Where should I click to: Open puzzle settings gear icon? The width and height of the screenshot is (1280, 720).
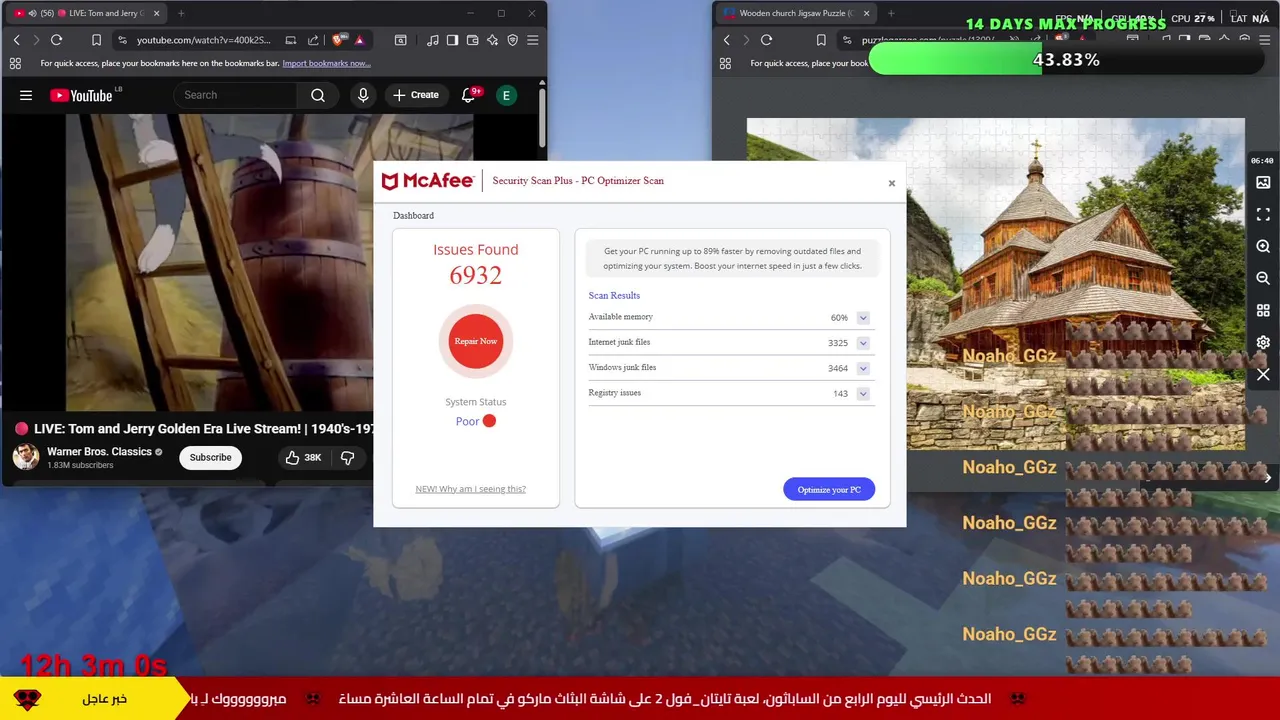pos(1263,342)
